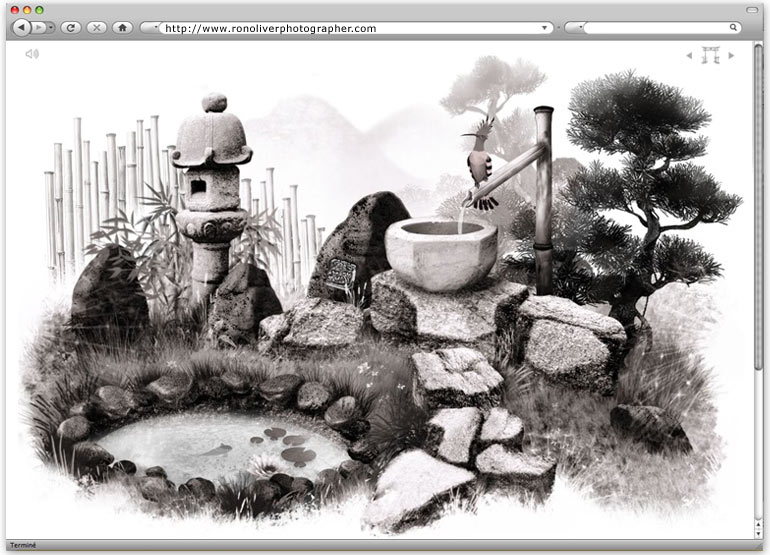Click the yellow minimize window button

pyautogui.click(x=27, y=10)
